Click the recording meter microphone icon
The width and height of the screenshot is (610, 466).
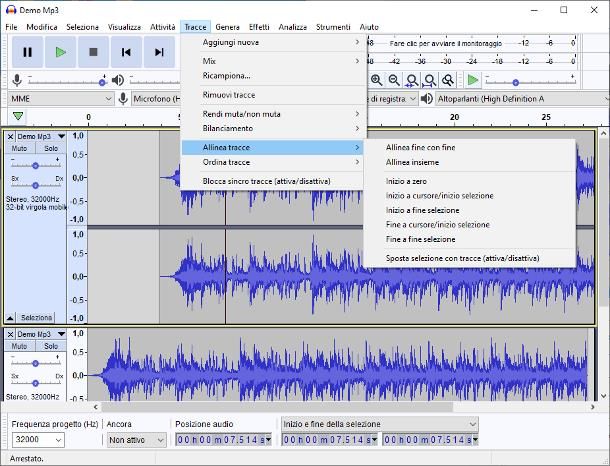17,81
